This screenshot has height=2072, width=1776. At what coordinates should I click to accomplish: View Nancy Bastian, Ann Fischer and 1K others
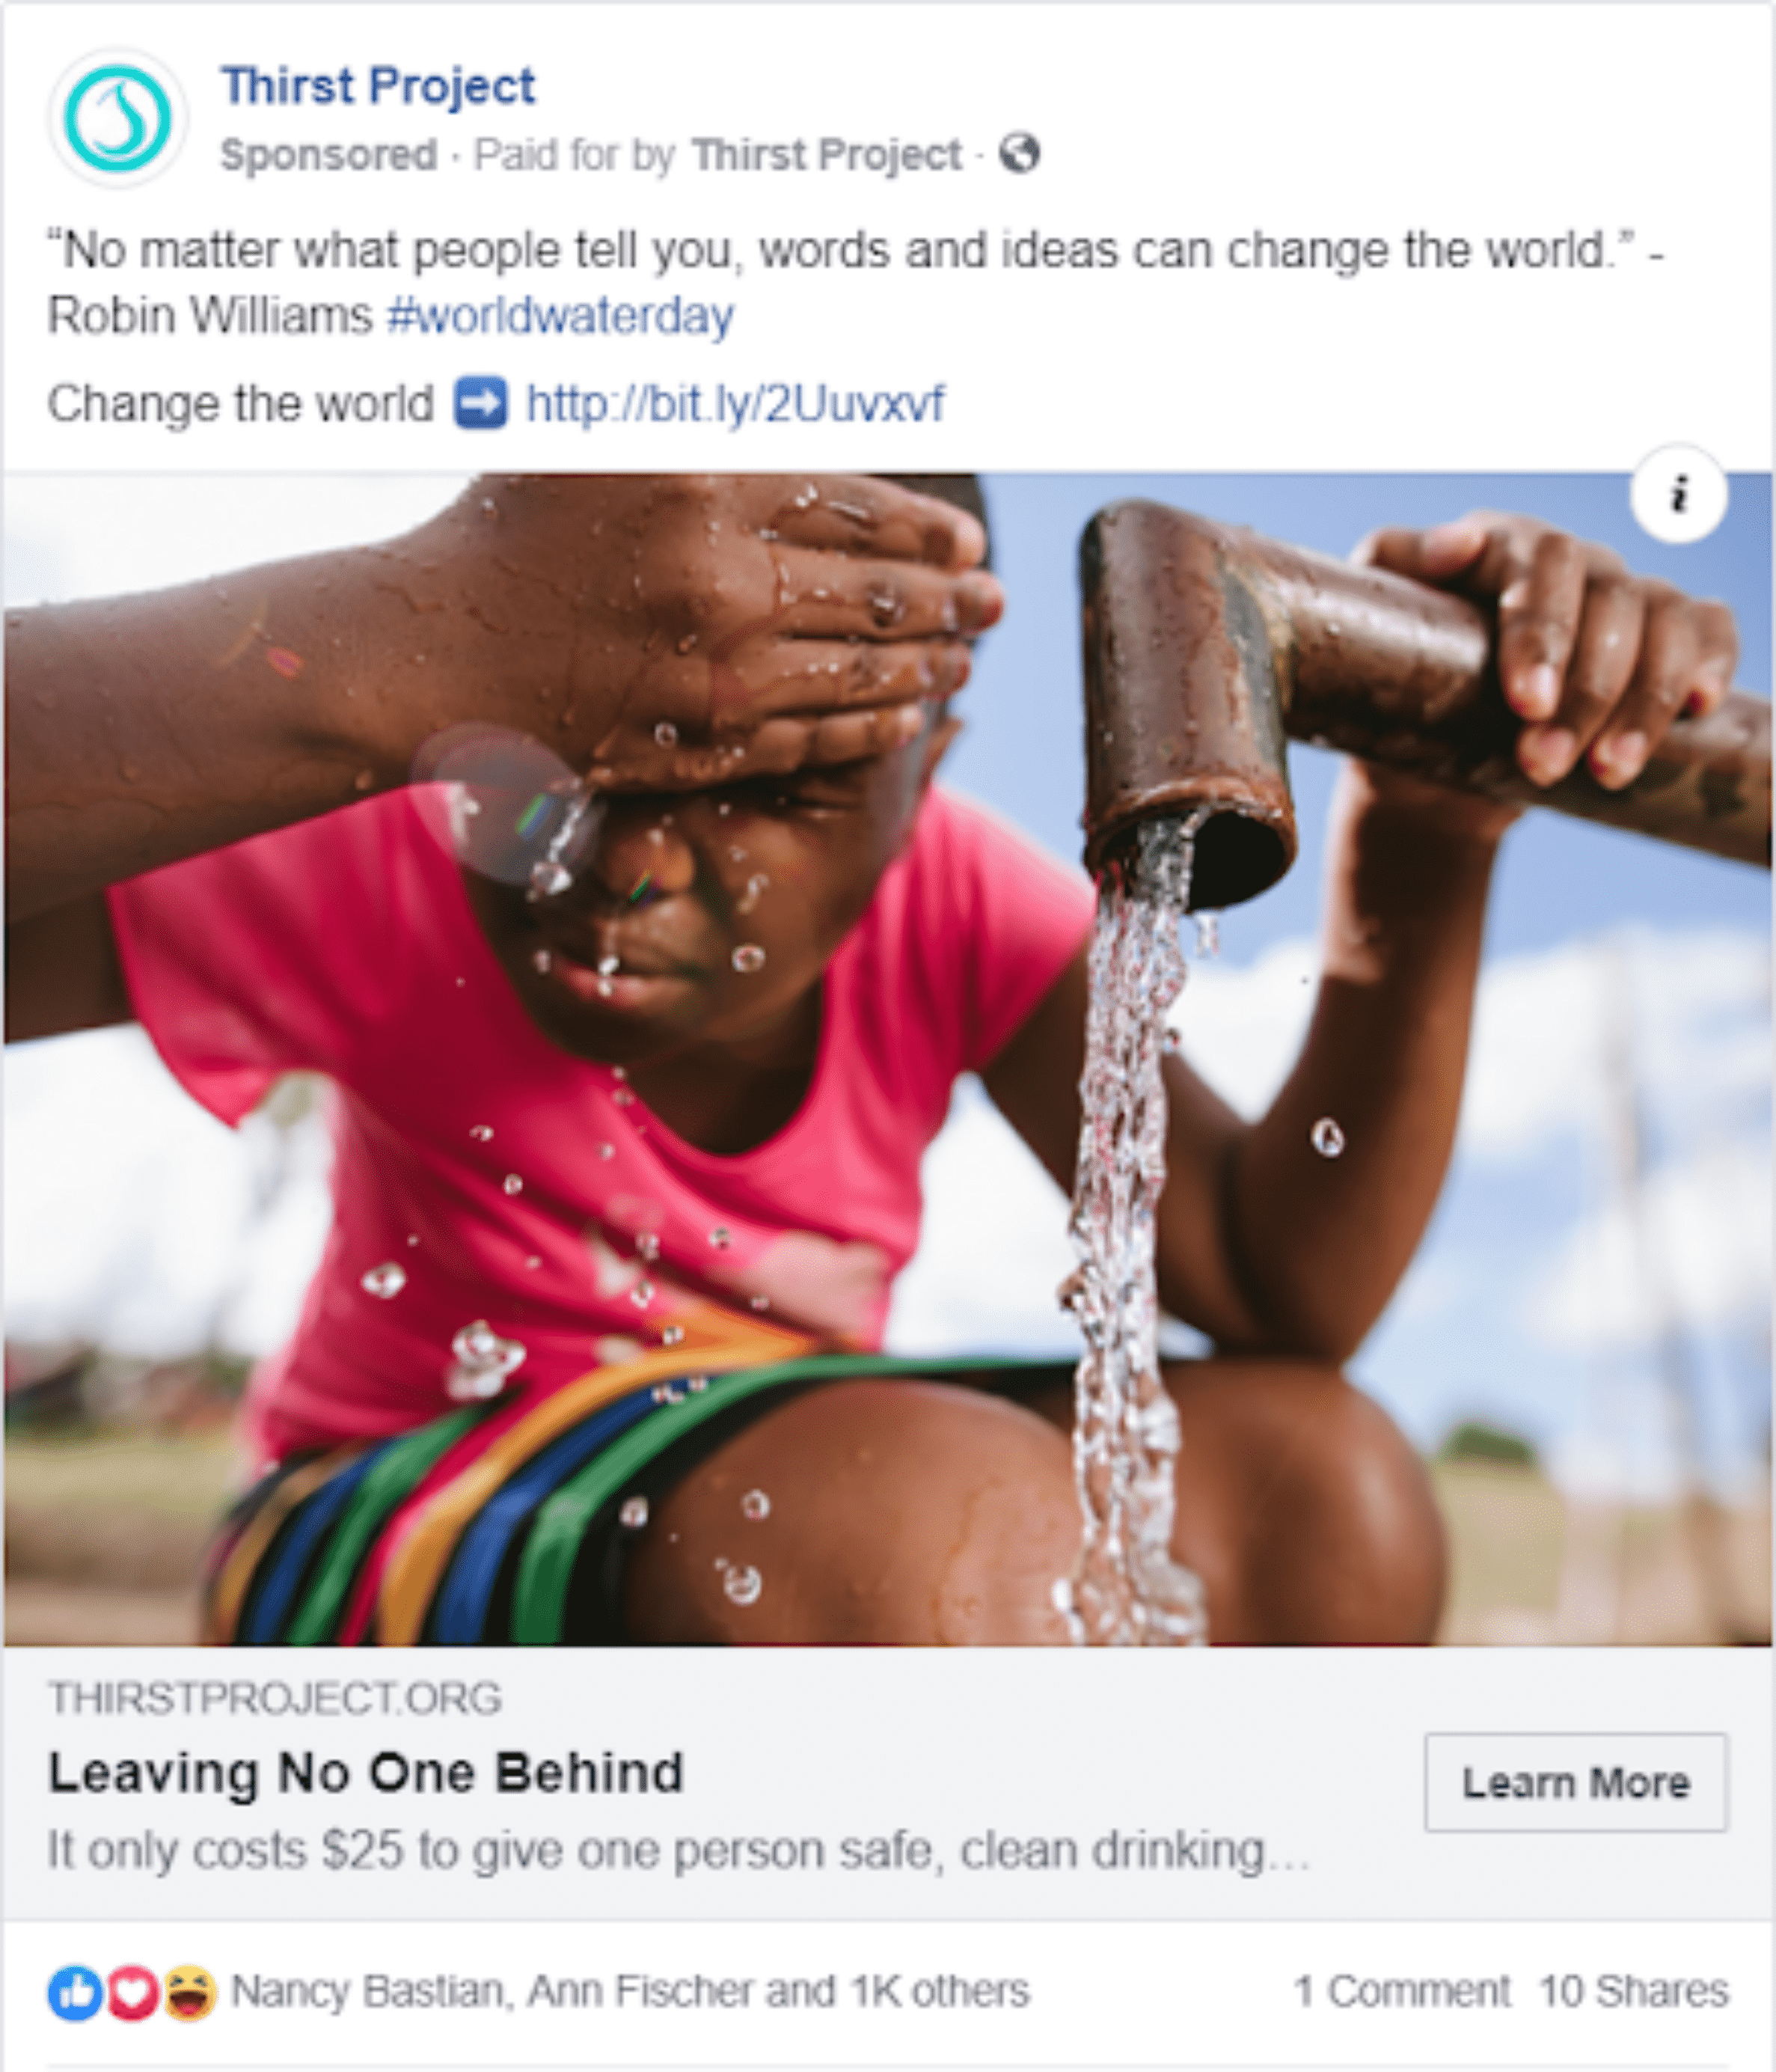630,1992
